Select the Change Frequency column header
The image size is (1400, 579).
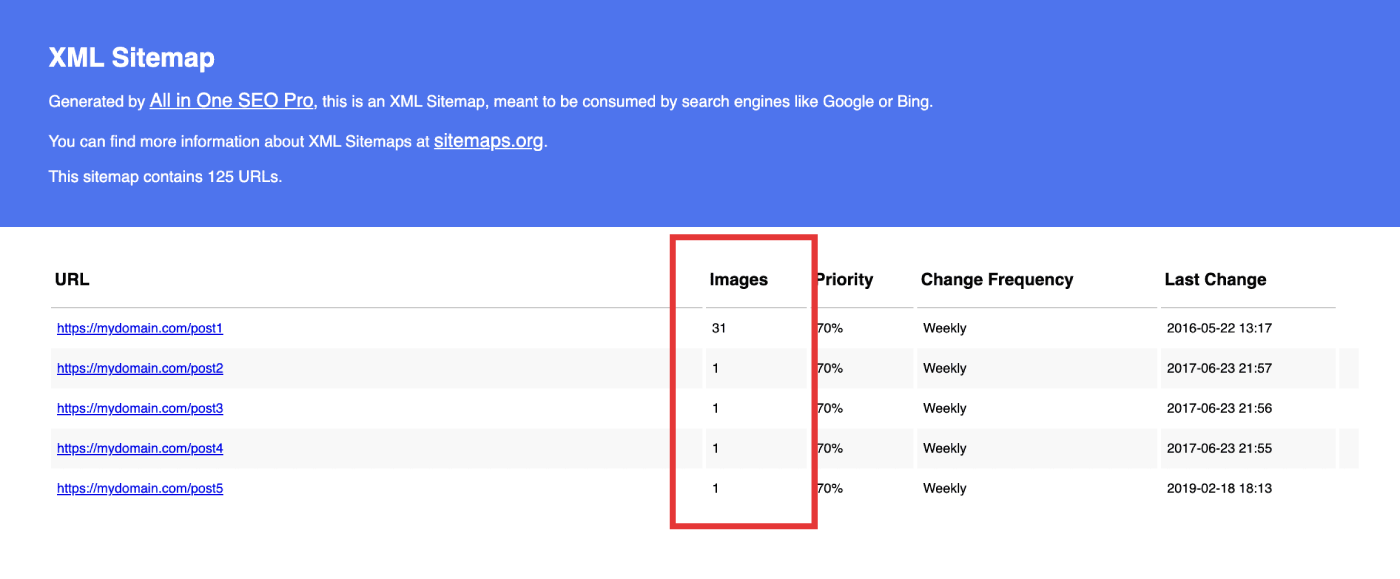point(997,279)
